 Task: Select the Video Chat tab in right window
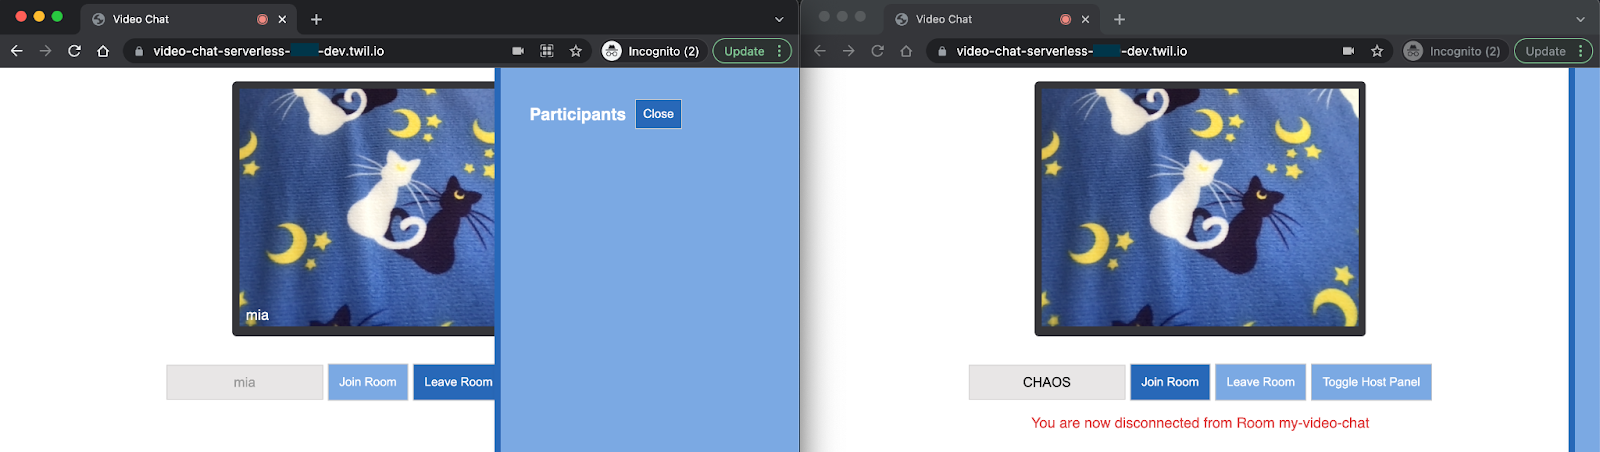click(x=992, y=19)
